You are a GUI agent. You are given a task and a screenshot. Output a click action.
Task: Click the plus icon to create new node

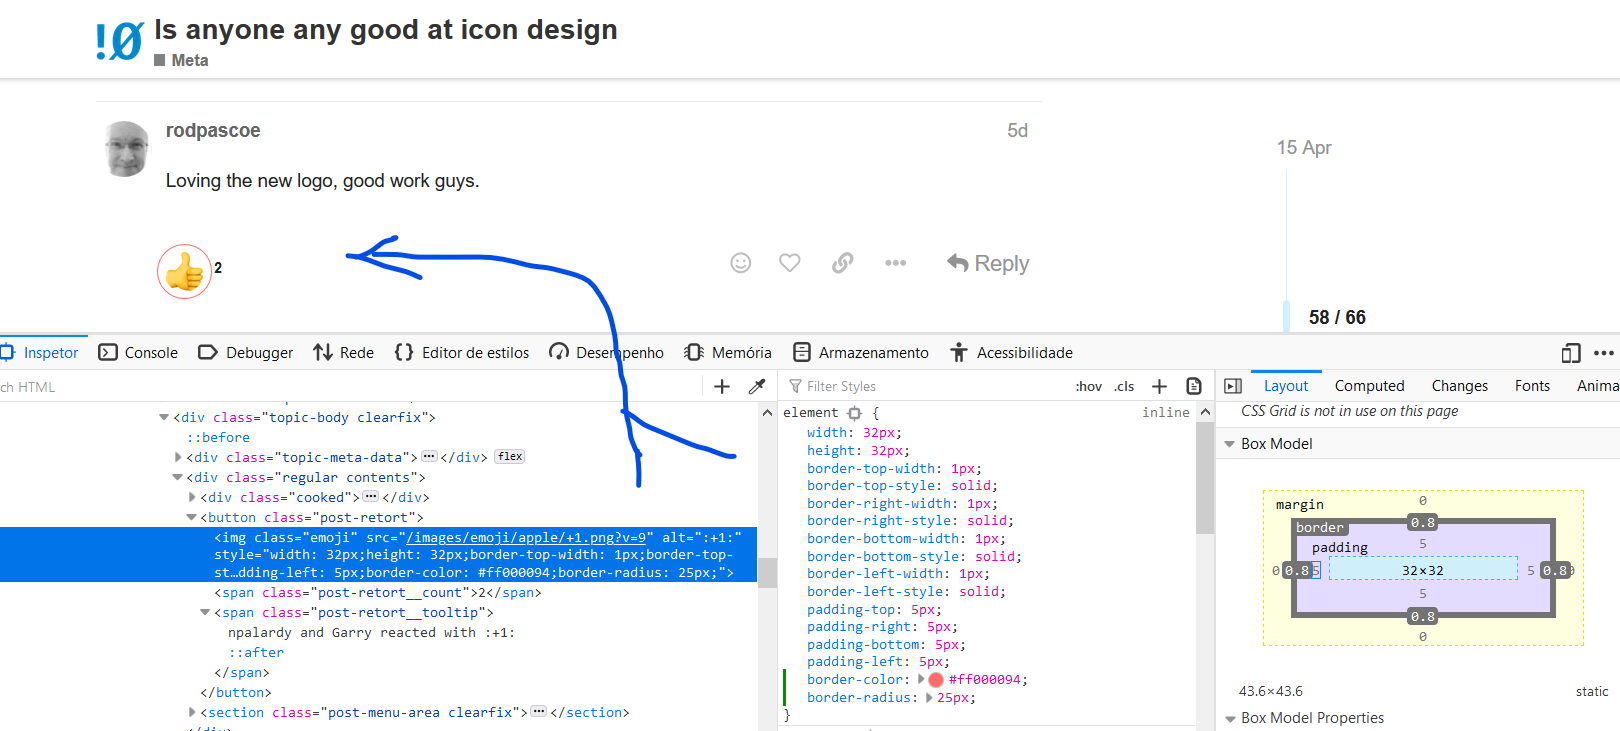pyautogui.click(x=722, y=386)
